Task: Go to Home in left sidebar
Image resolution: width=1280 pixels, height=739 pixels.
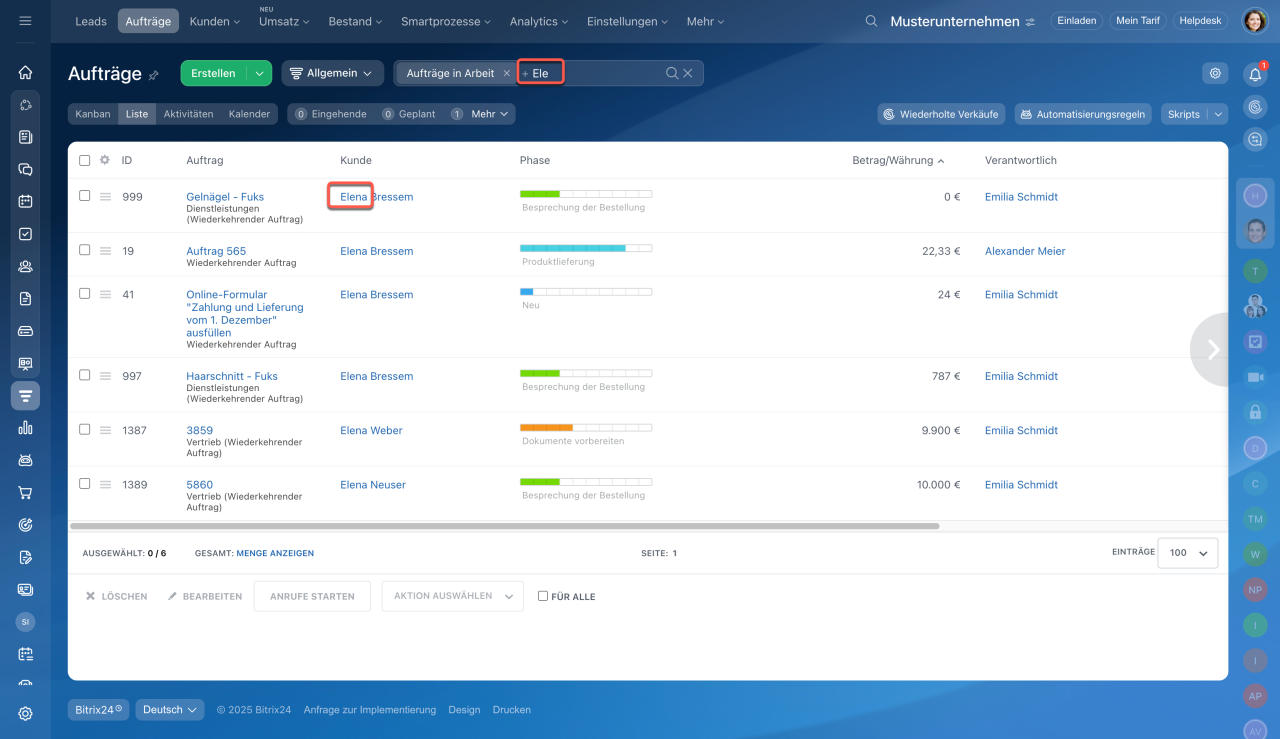Action: click(x=25, y=73)
